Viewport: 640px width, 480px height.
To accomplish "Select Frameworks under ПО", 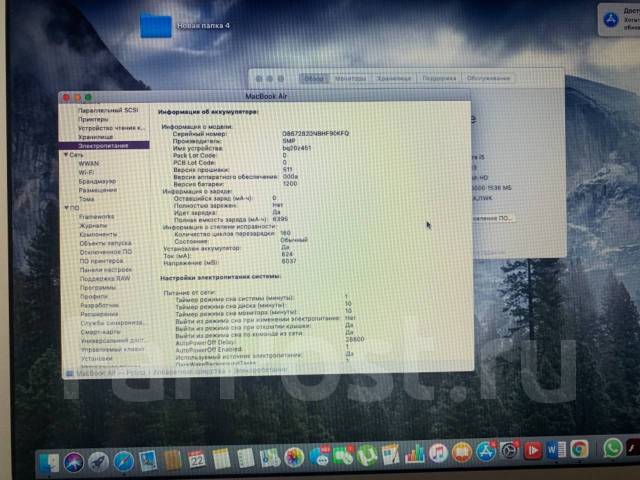I will [96, 216].
